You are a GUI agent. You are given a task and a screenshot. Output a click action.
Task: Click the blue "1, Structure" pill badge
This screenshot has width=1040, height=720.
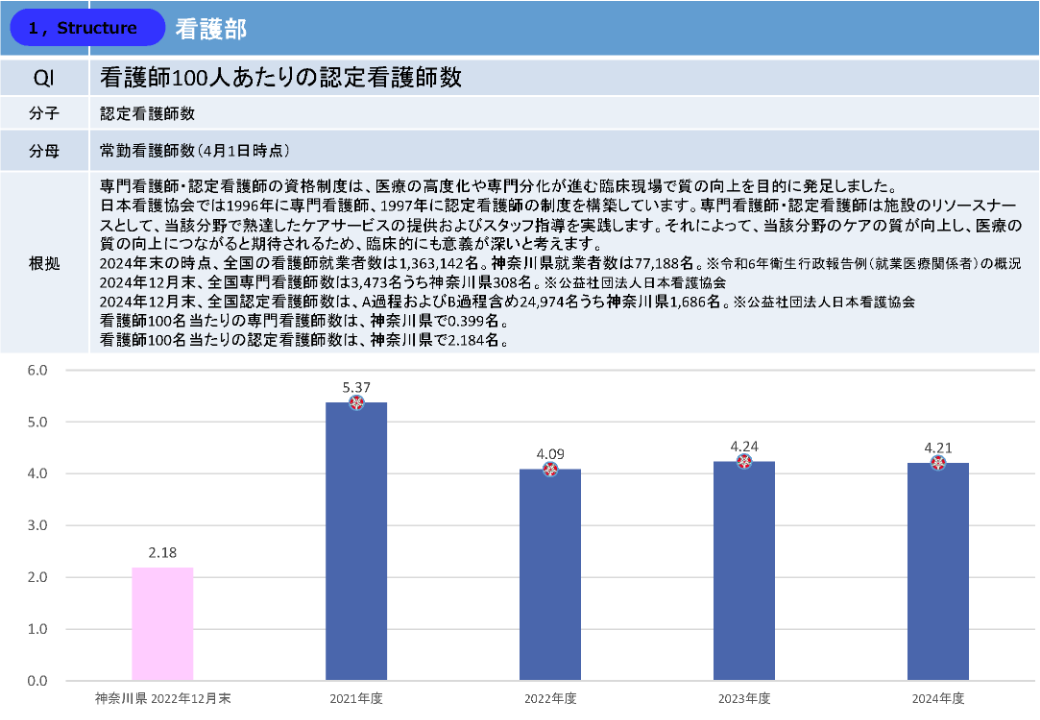coord(86,28)
